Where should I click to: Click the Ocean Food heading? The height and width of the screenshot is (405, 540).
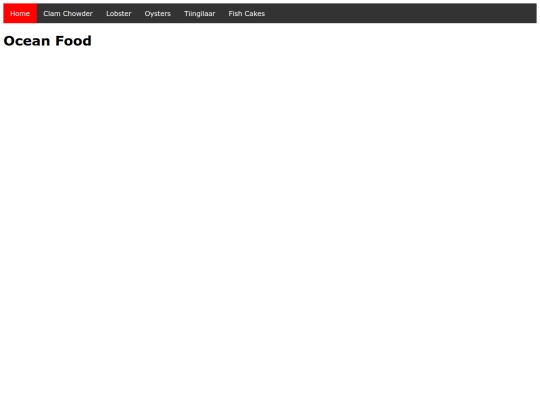pos(48,41)
